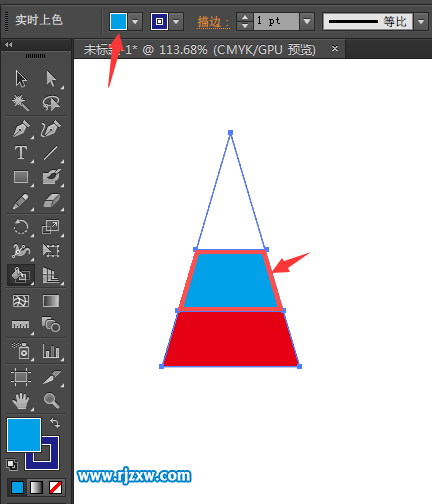432x504 pixels.
Task: Close the untitled document tab
Action: click(335, 49)
